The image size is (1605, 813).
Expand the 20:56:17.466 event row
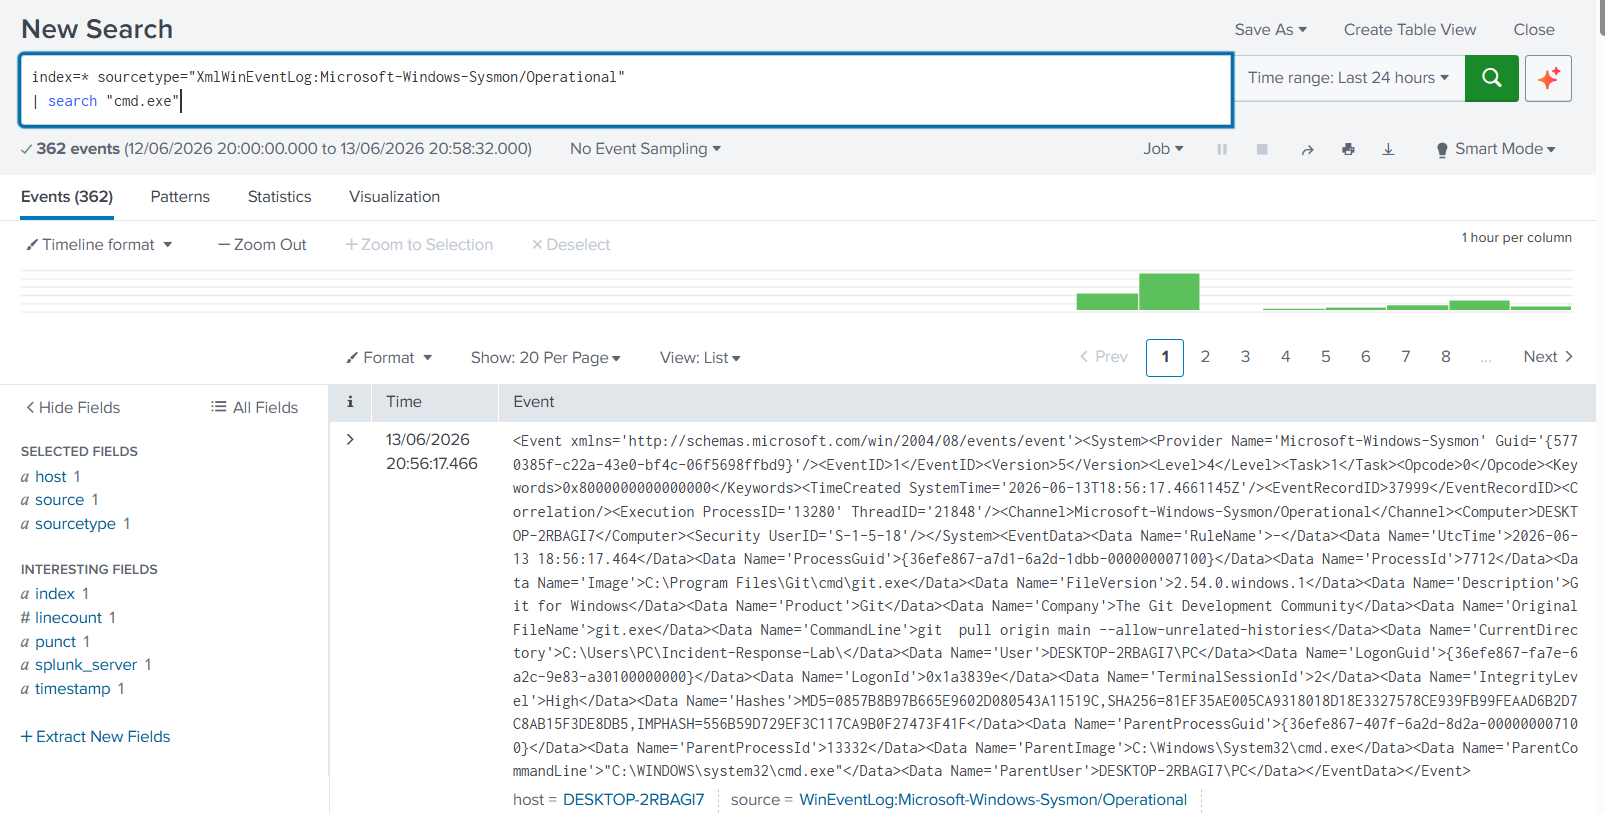(x=350, y=440)
